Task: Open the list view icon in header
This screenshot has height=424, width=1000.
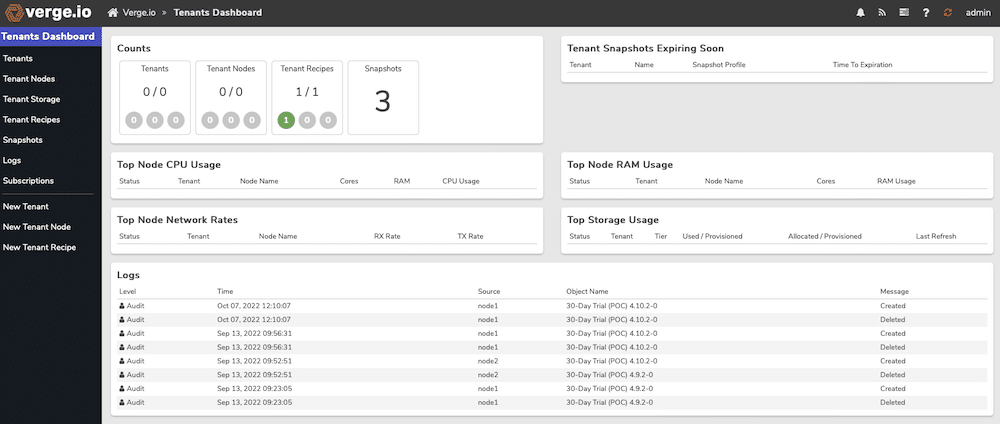Action: [x=904, y=13]
